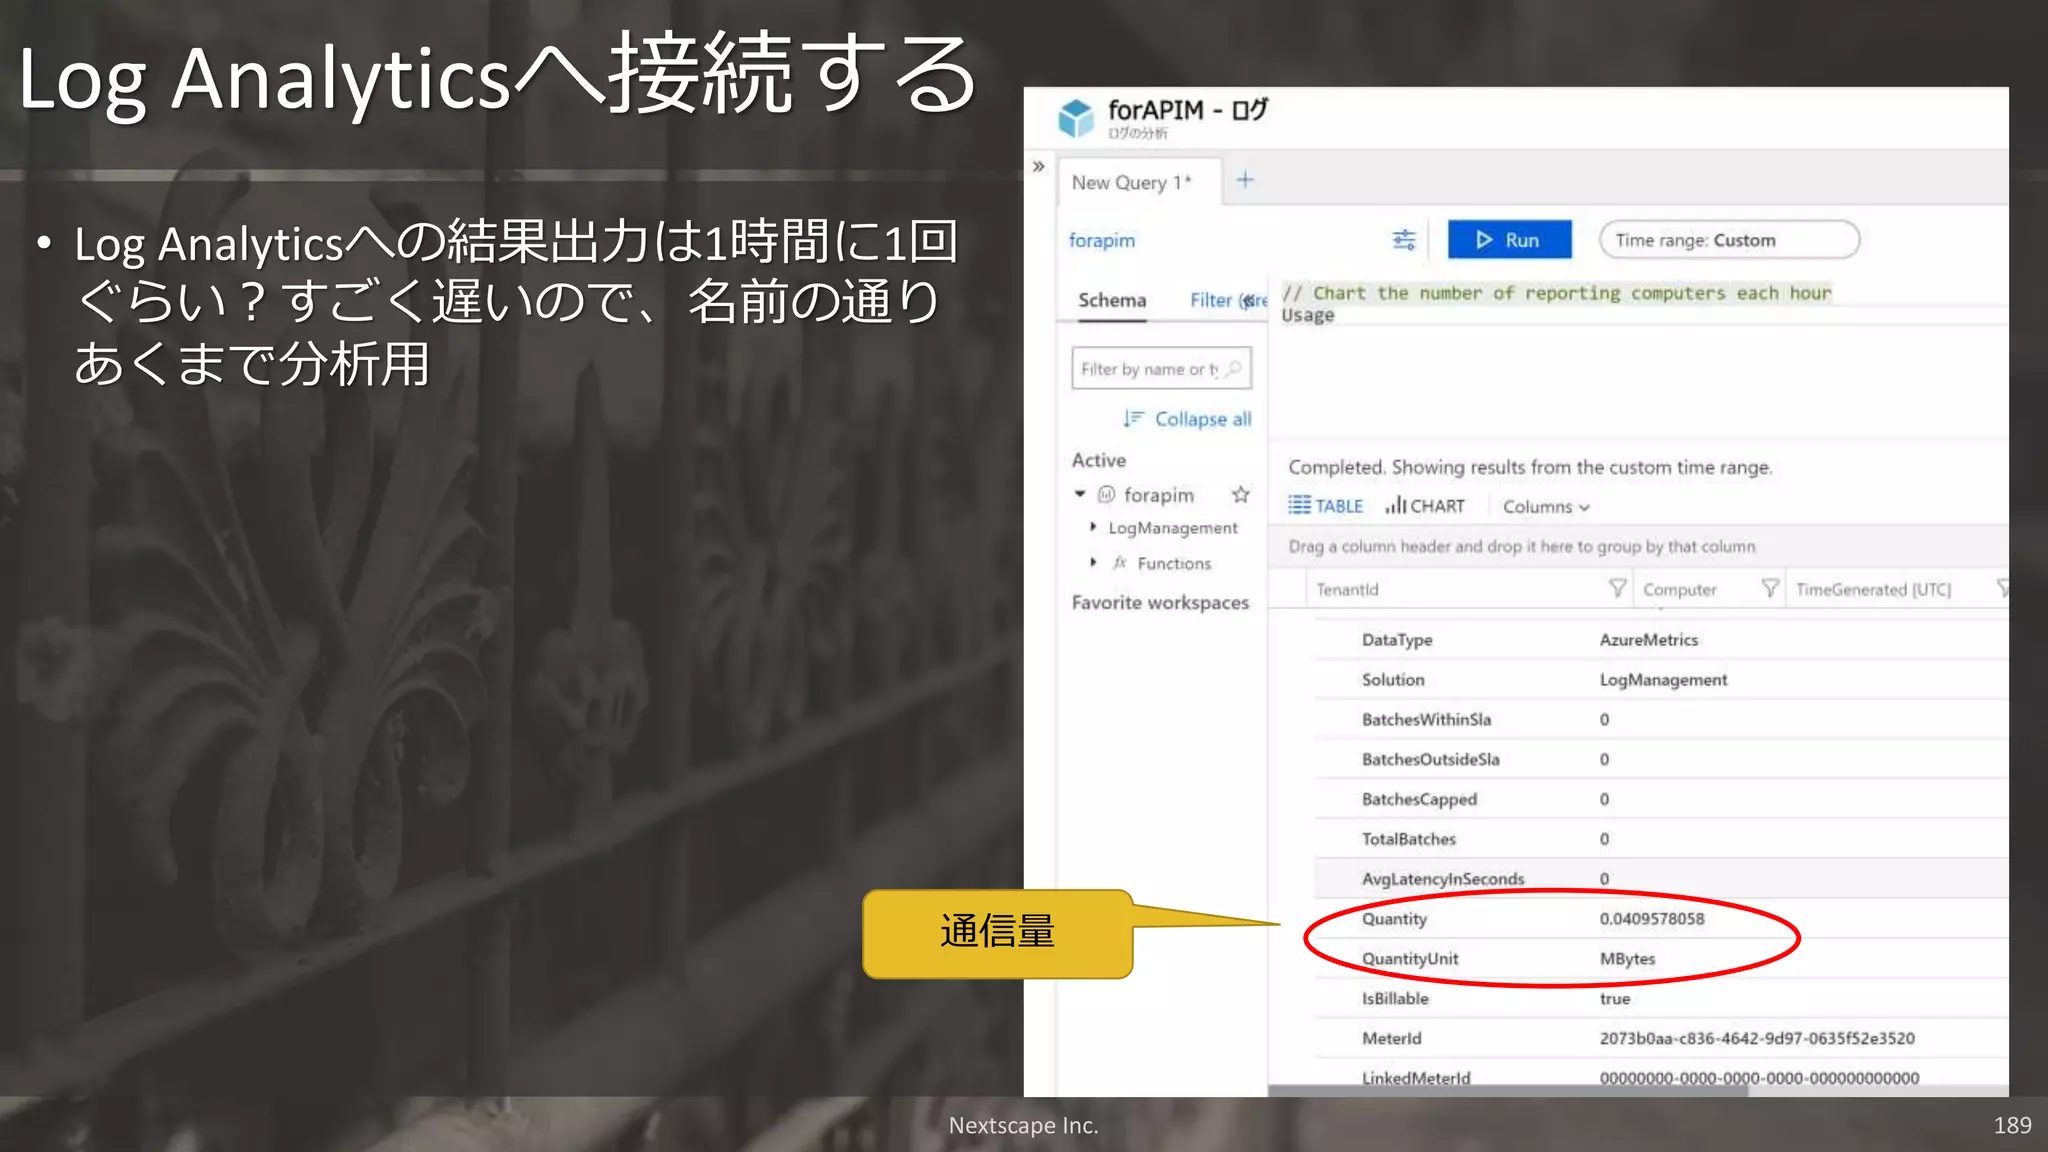Screen dimensions: 2048x1152
Task: Click the Usage query text in editor
Action: [1308, 315]
